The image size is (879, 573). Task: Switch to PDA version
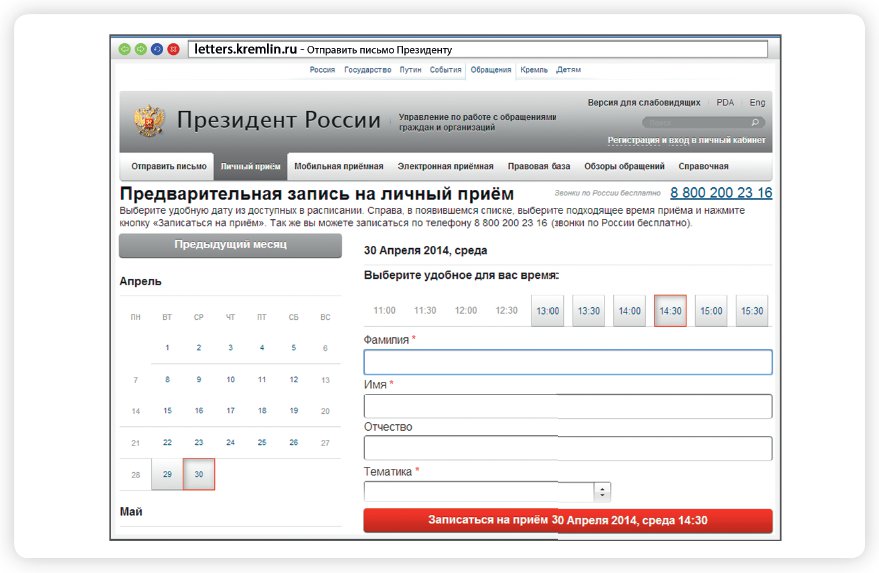(725, 103)
